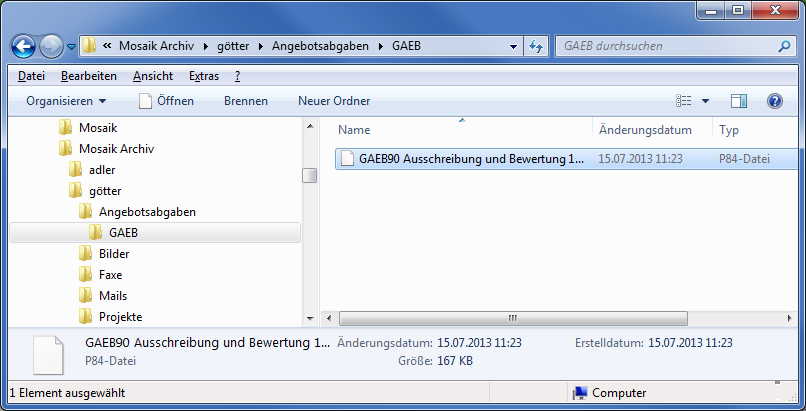Expand the chevron after 'Mosaik Archiv' breadcrumb

point(206,46)
